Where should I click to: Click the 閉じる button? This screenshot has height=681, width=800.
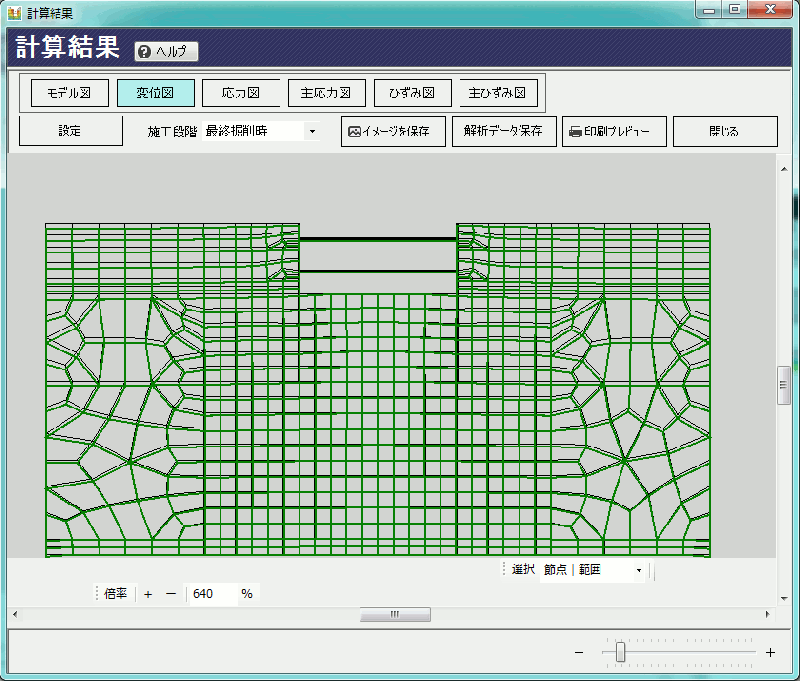coord(726,132)
